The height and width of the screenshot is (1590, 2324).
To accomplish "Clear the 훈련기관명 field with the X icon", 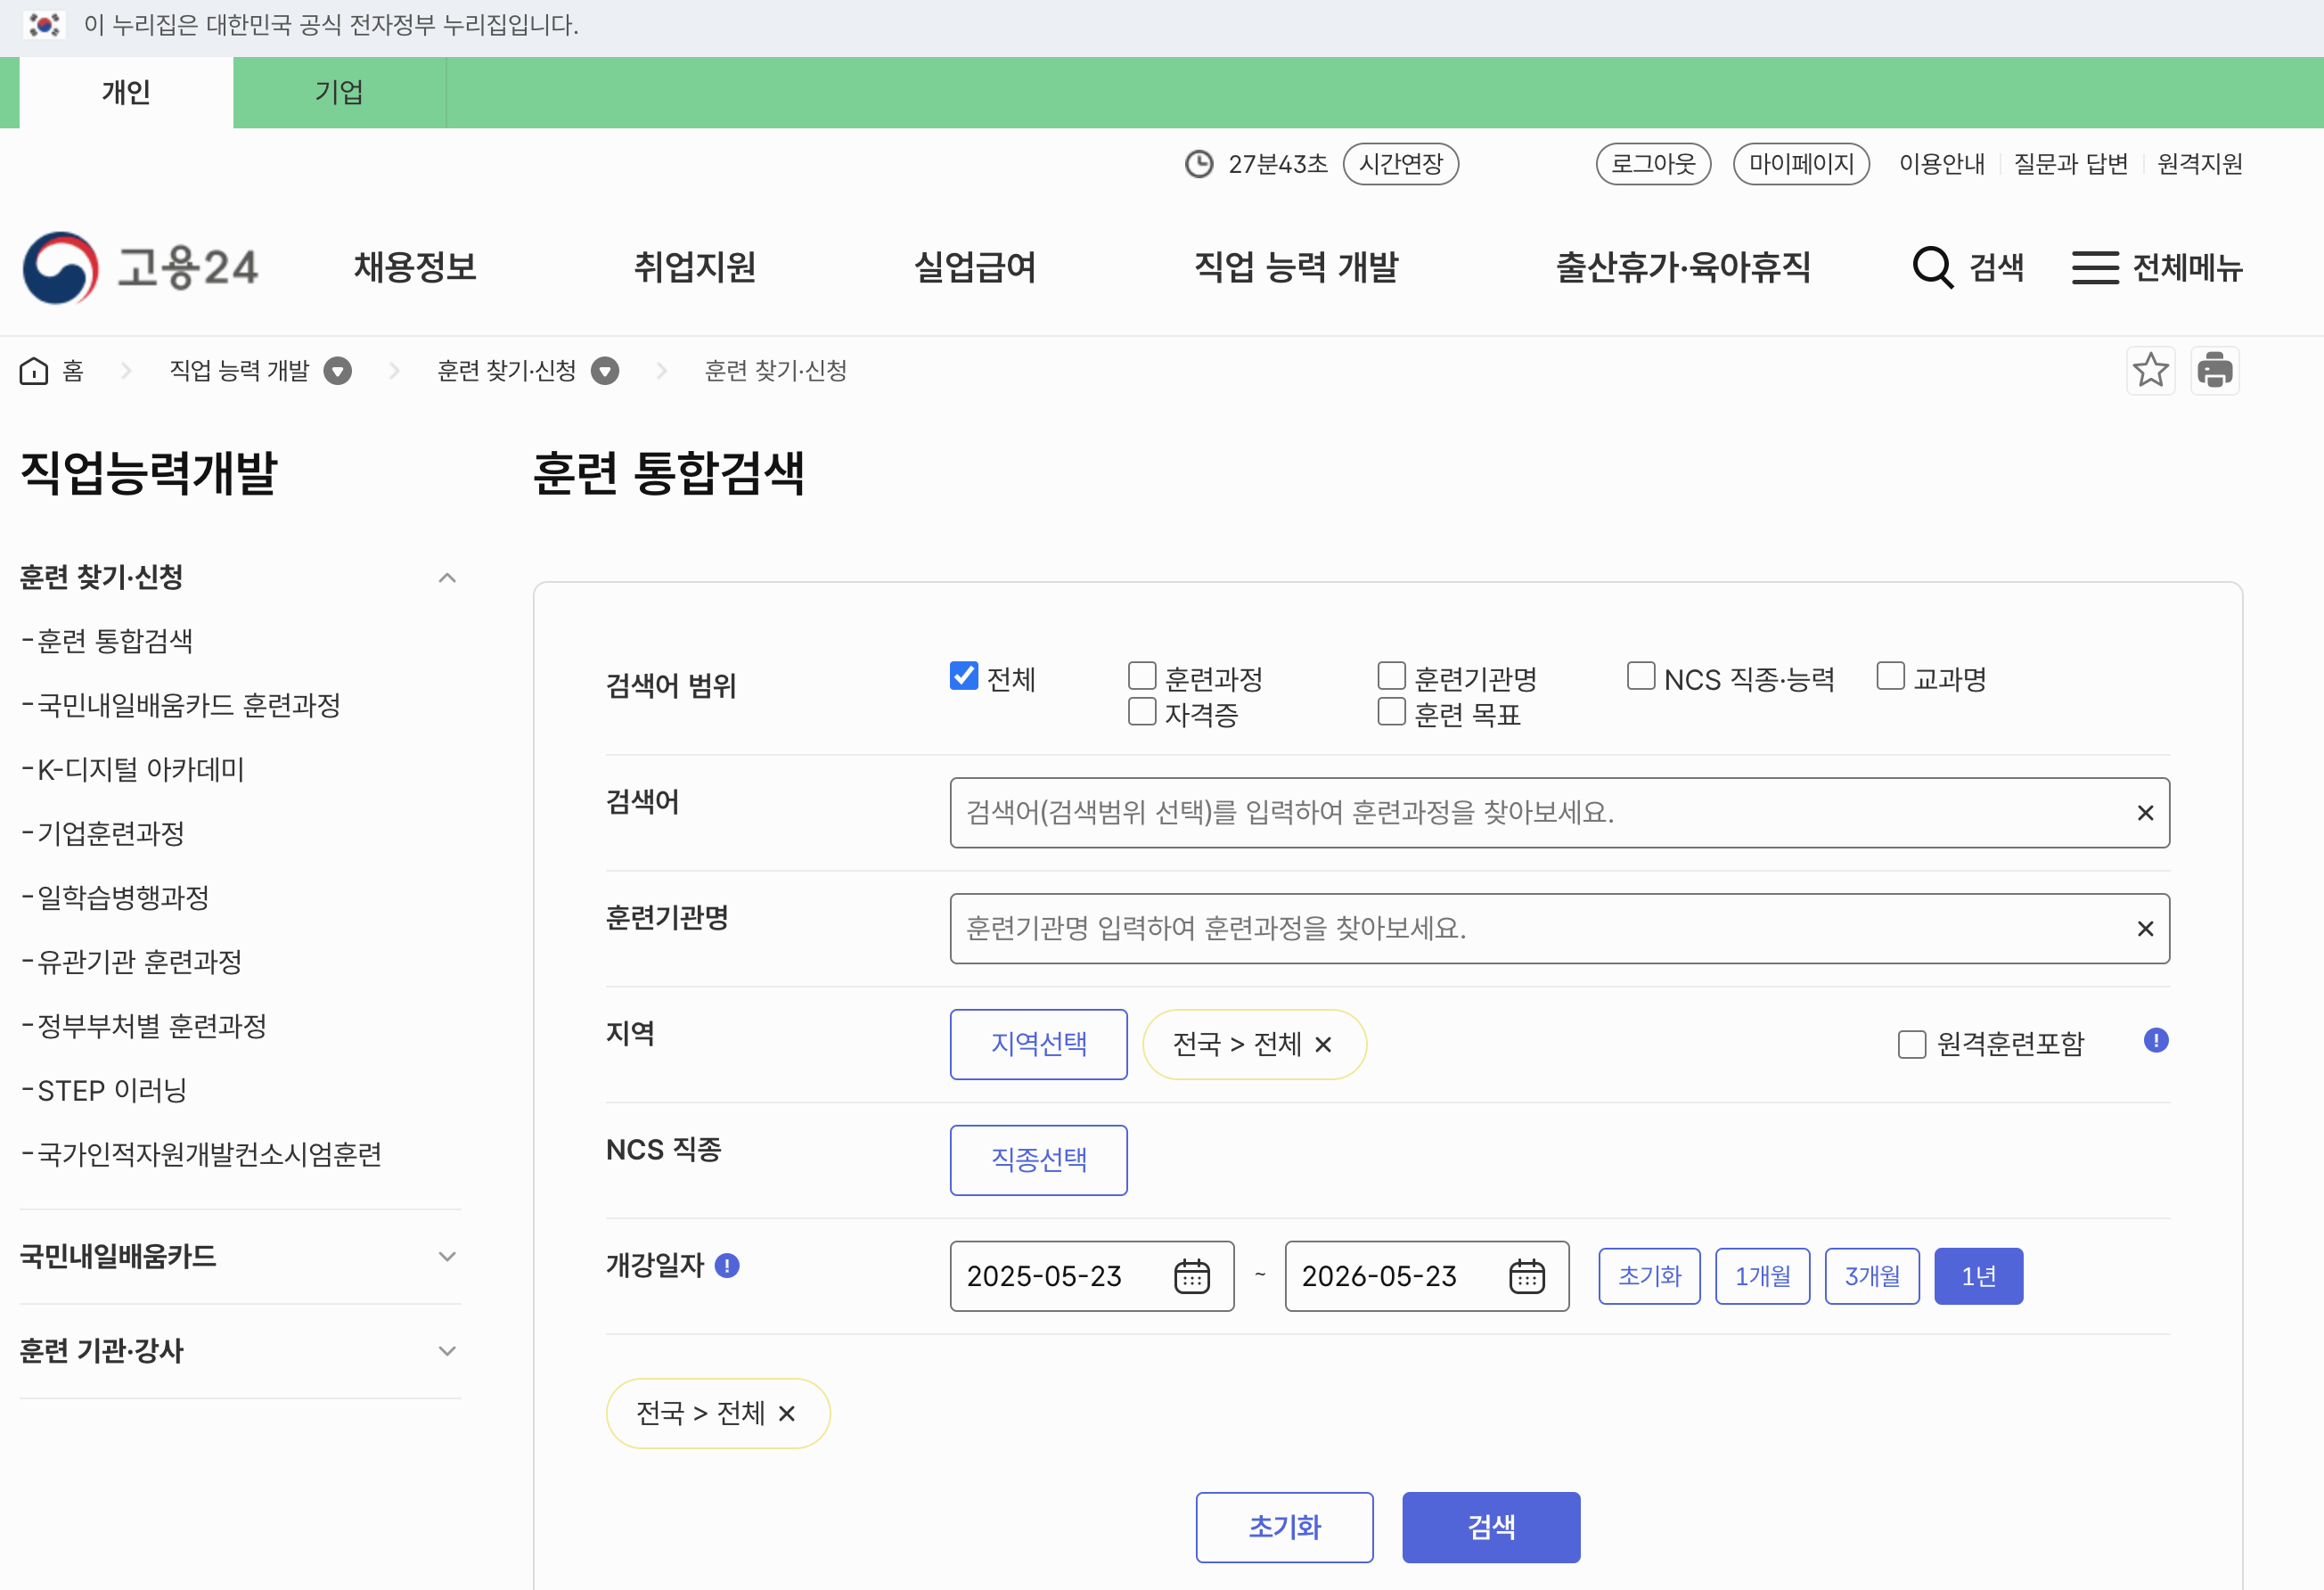I will [2145, 928].
